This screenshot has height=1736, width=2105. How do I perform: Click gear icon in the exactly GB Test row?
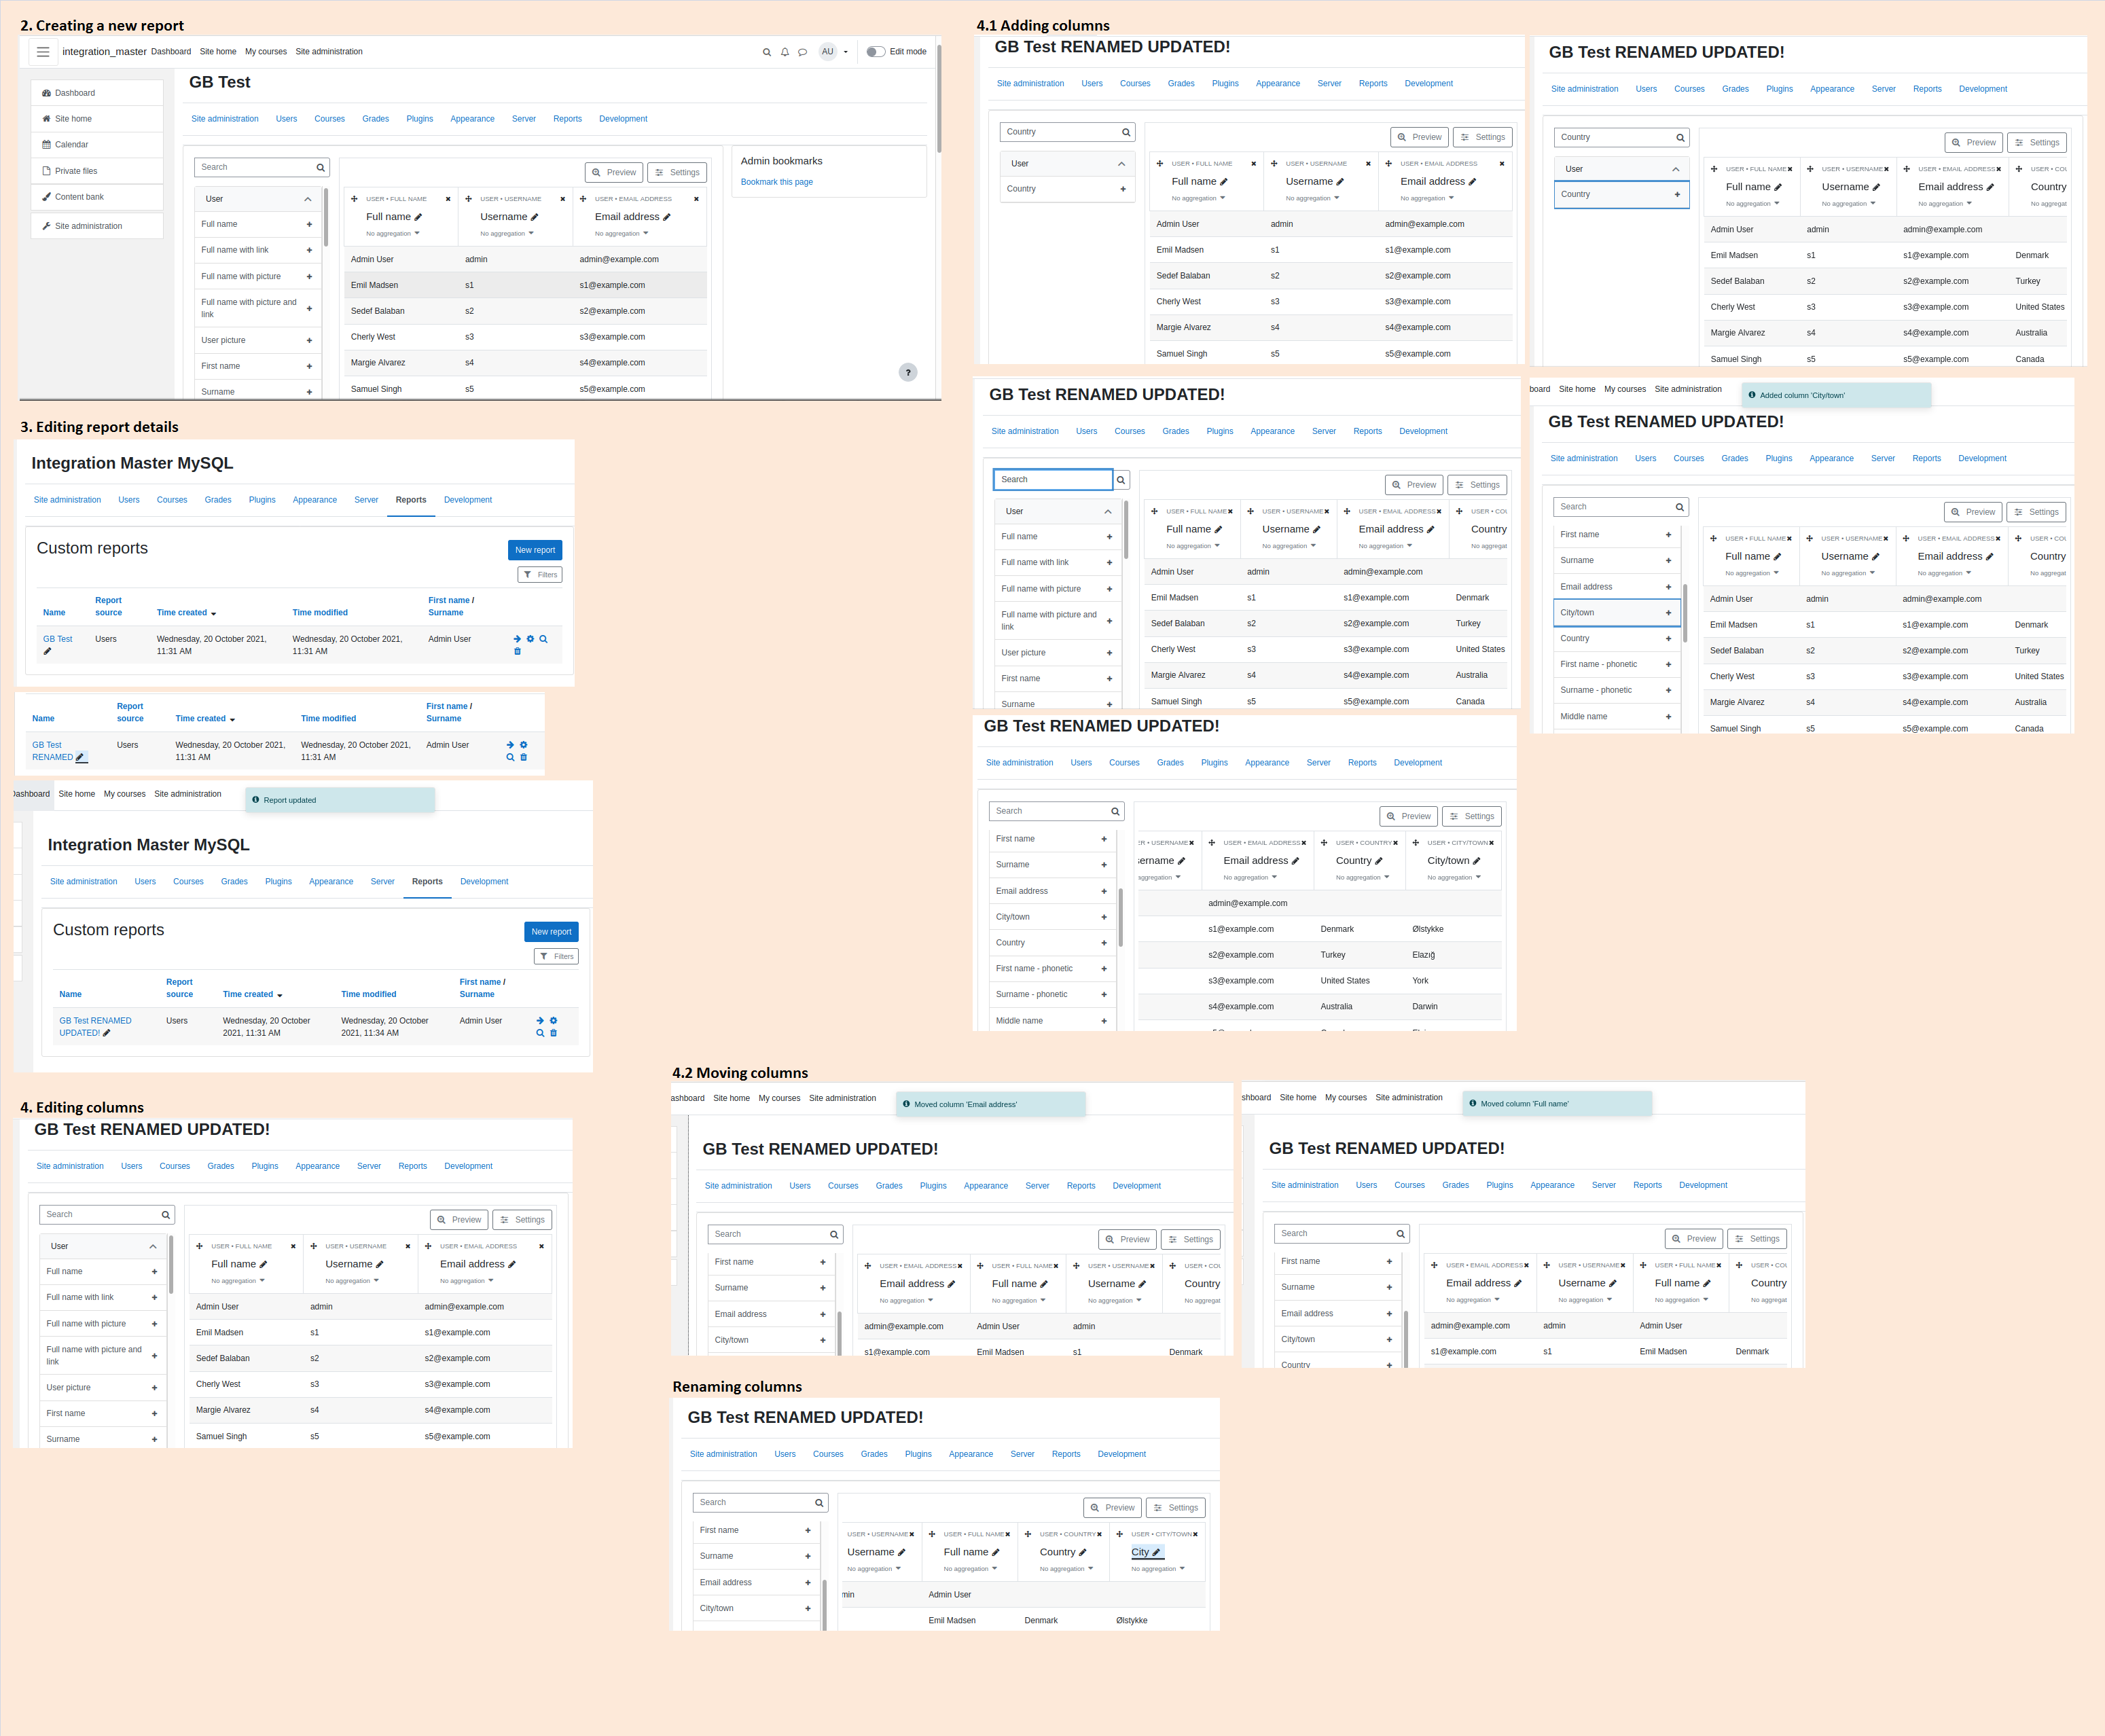[531, 639]
